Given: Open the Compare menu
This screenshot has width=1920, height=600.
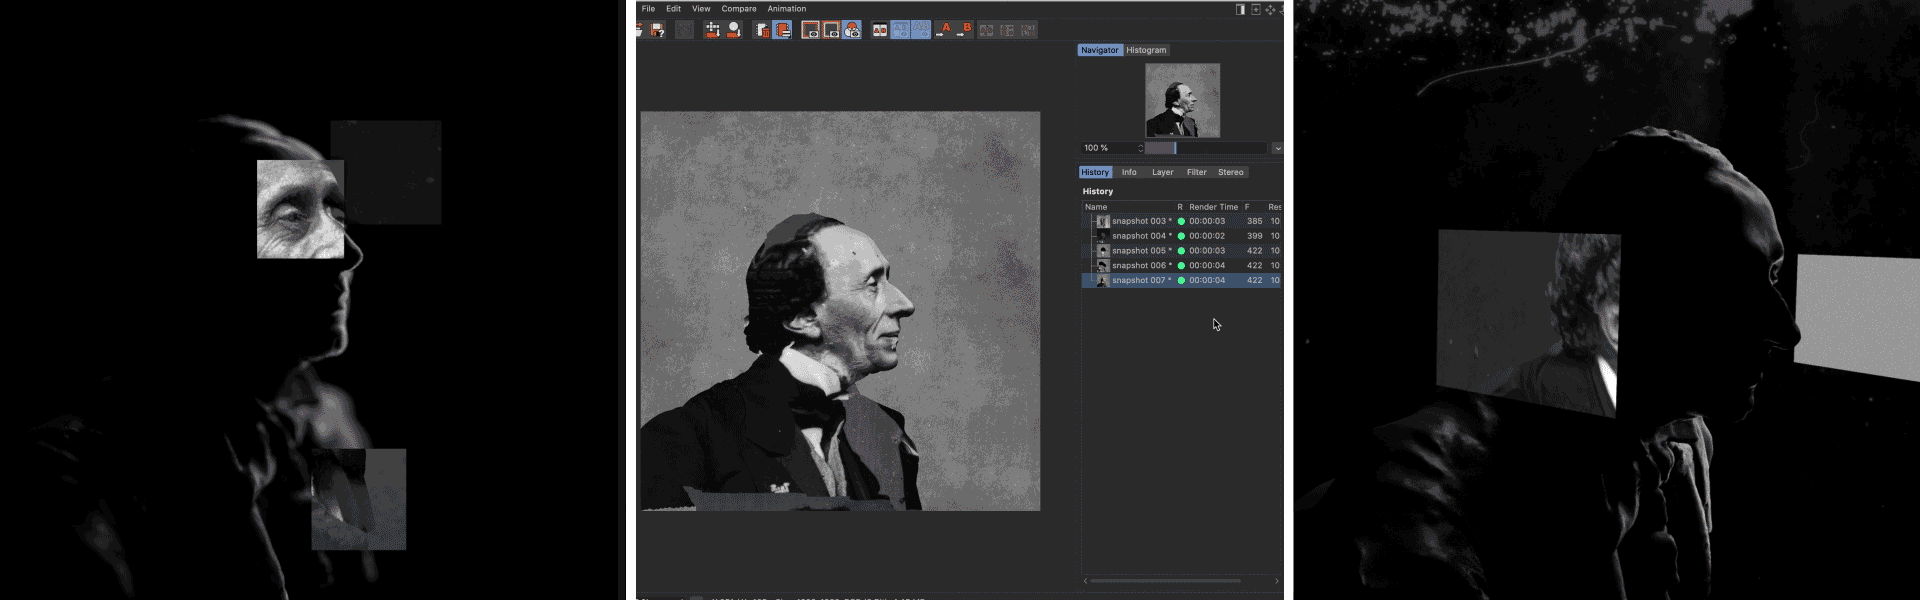Looking at the screenshot, I should (739, 9).
